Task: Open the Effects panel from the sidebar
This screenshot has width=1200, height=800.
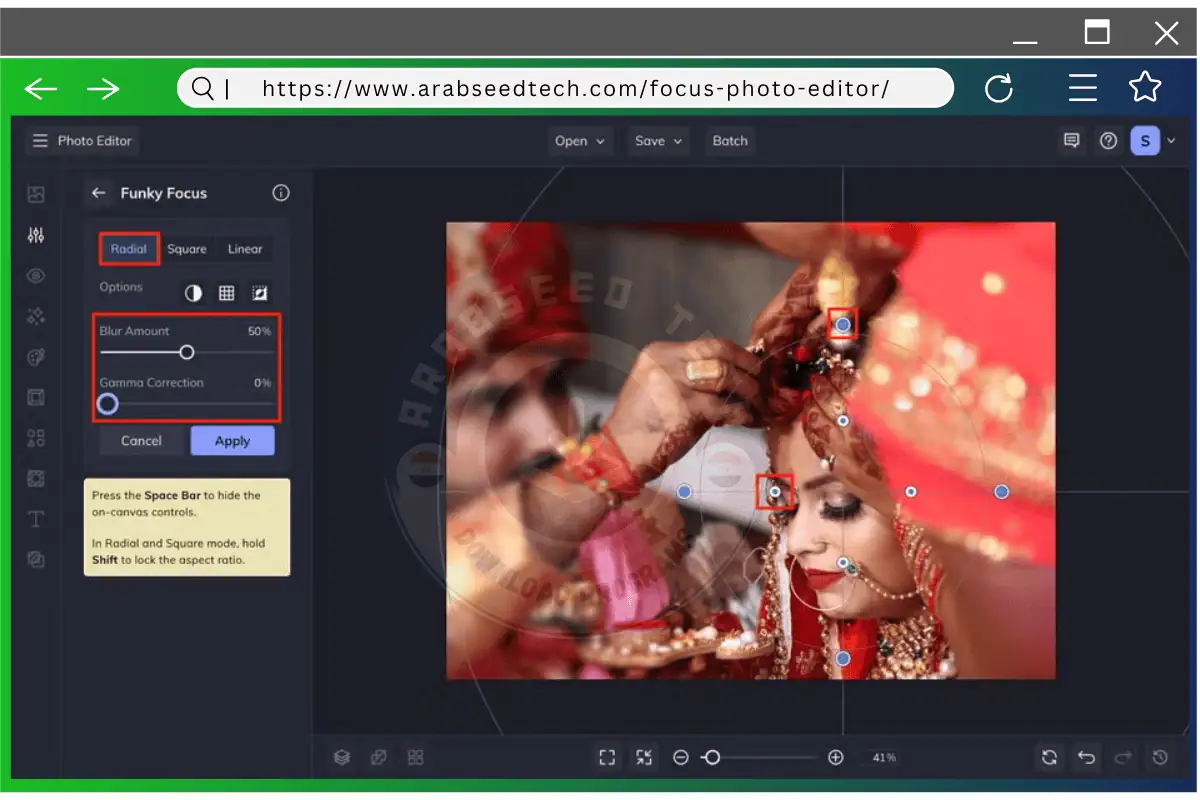Action: click(x=36, y=316)
